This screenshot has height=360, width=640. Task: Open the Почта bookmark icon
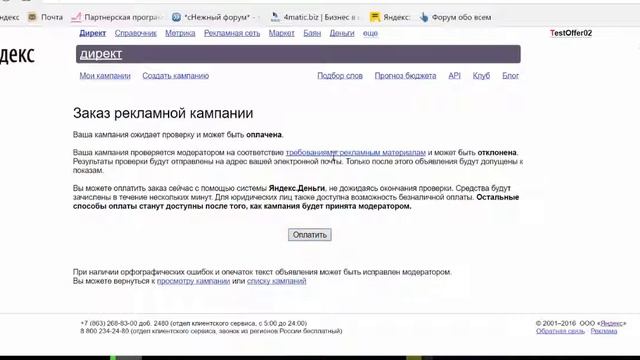click(x=32, y=17)
